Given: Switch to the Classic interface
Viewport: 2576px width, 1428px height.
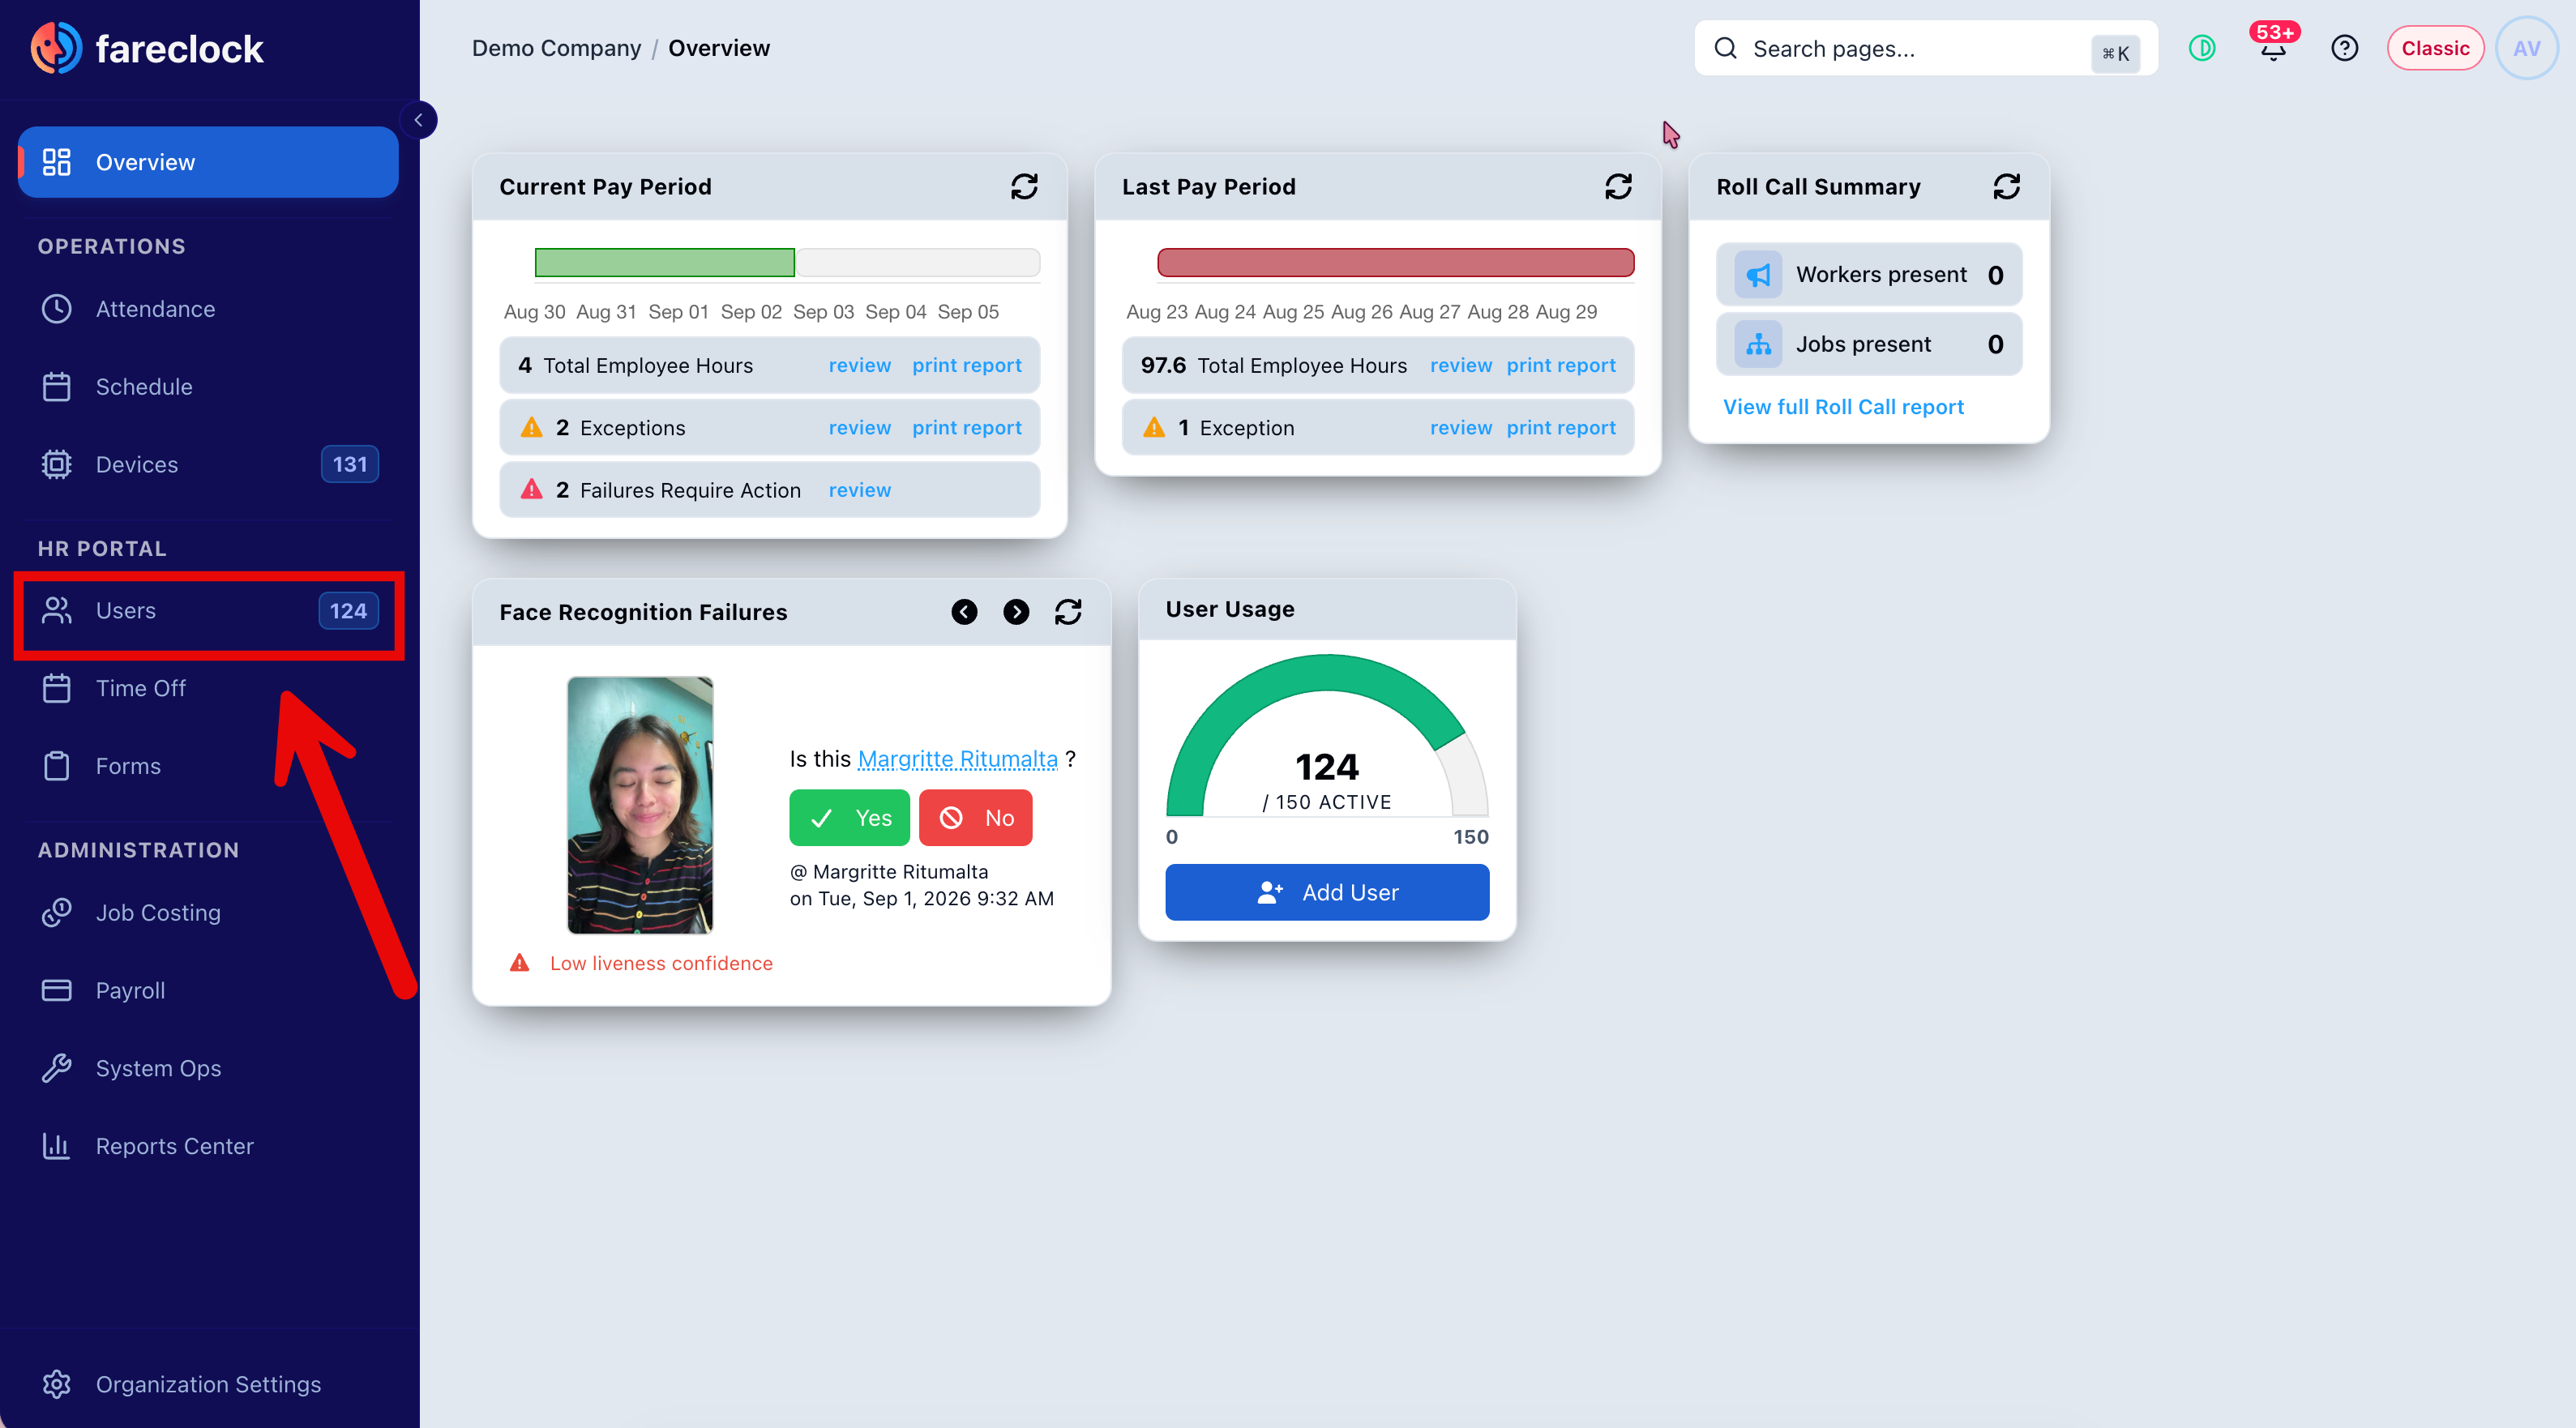Looking at the screenshot, I should (2435, 48).
